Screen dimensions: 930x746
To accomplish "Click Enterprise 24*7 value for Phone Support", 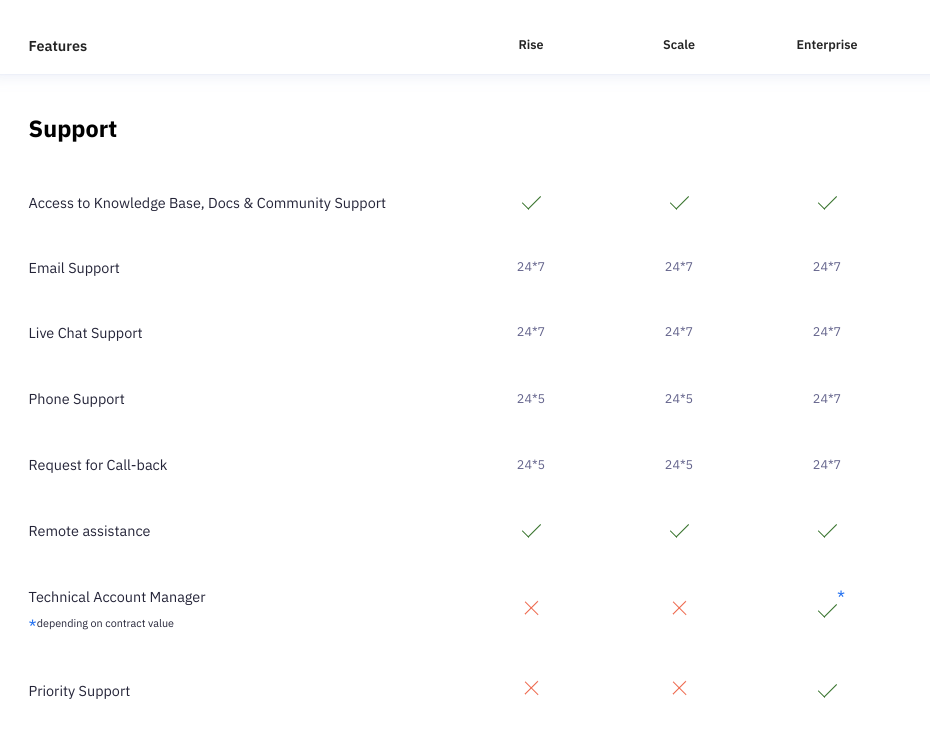I will pos(827,399).
